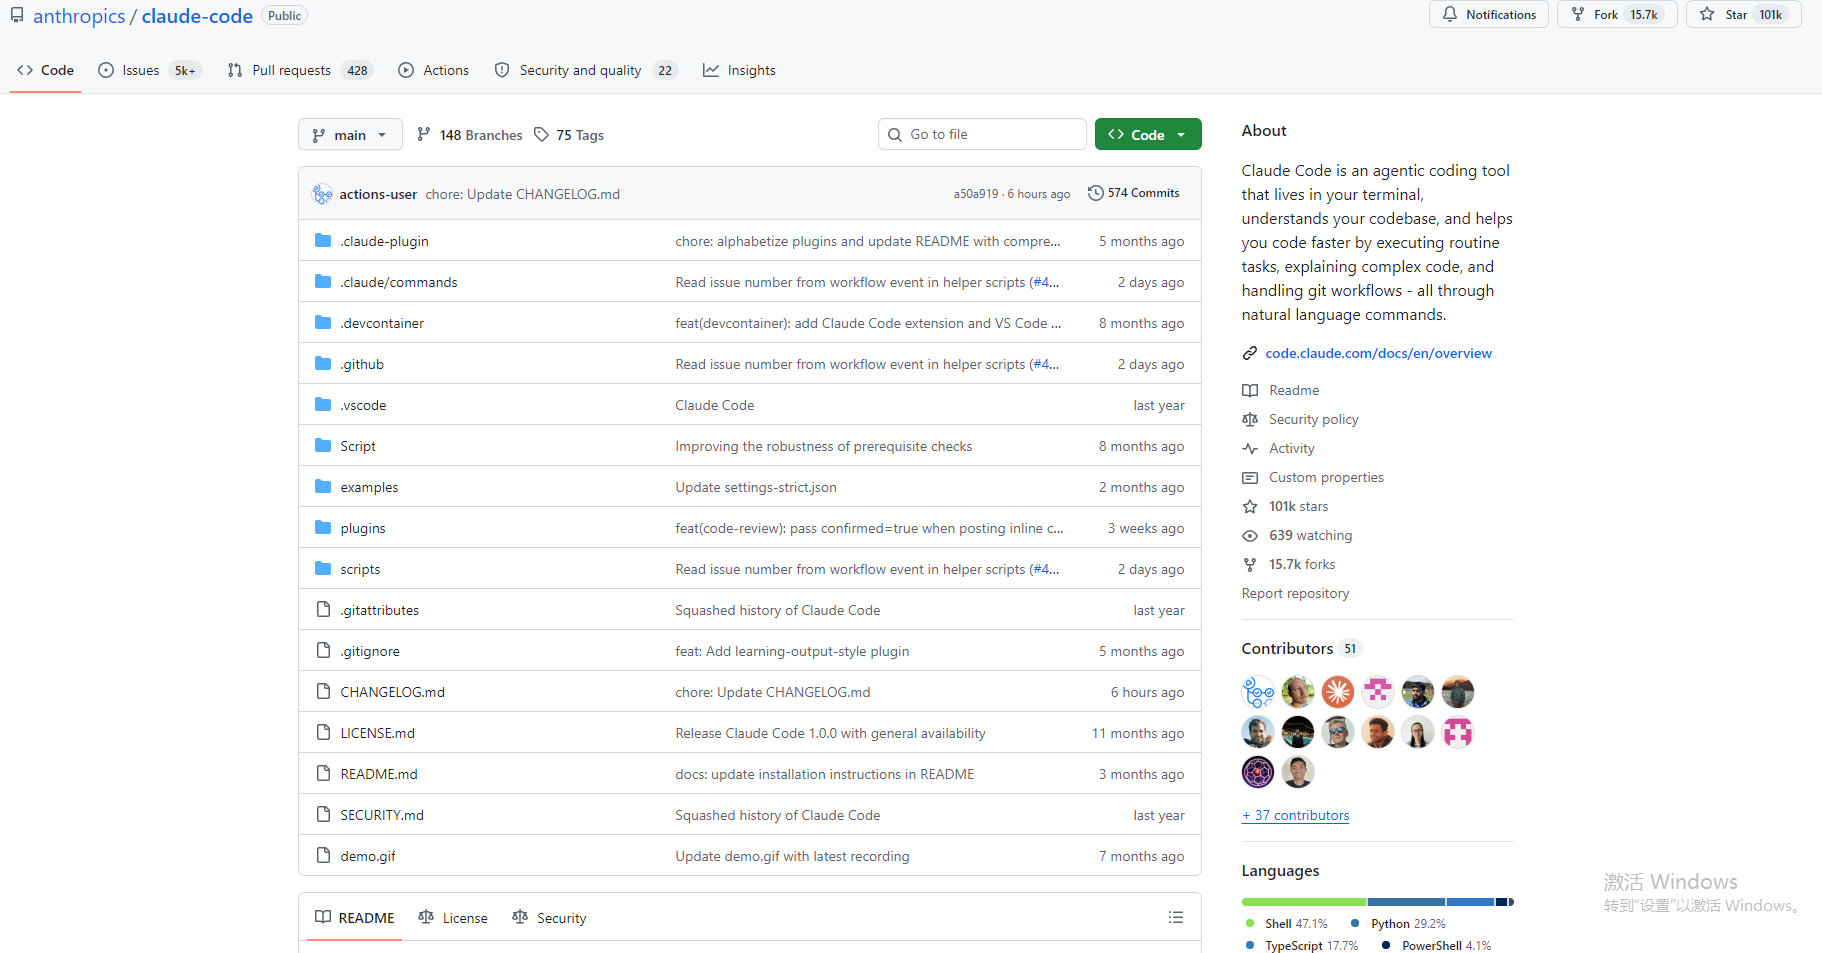The image size is (1822, 953).
Task: Switch to the Code tab
Action: (x=45, y=70)
